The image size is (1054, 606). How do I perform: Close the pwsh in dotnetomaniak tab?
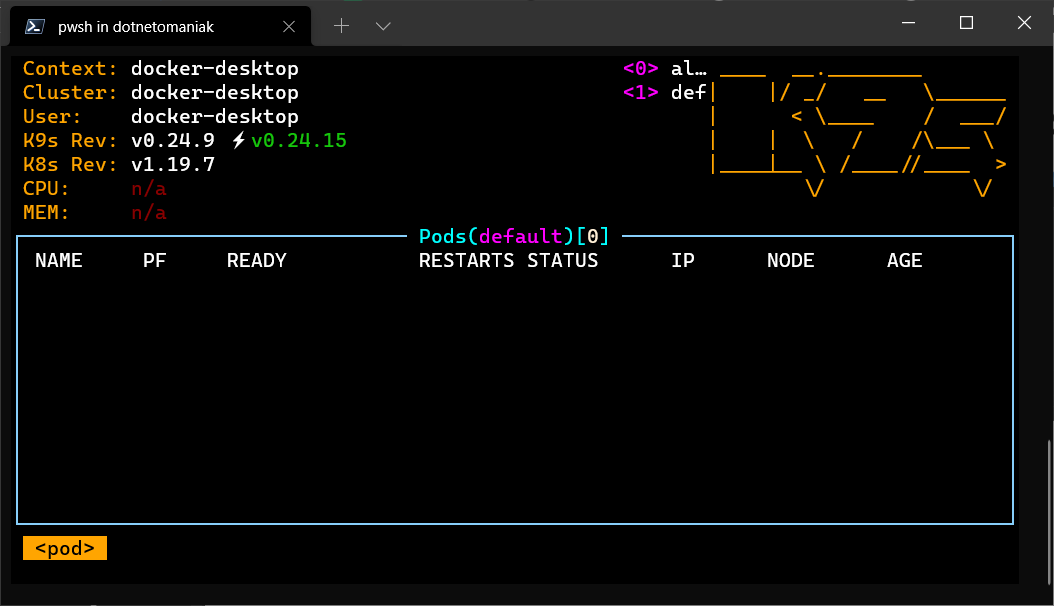[289, 26]
